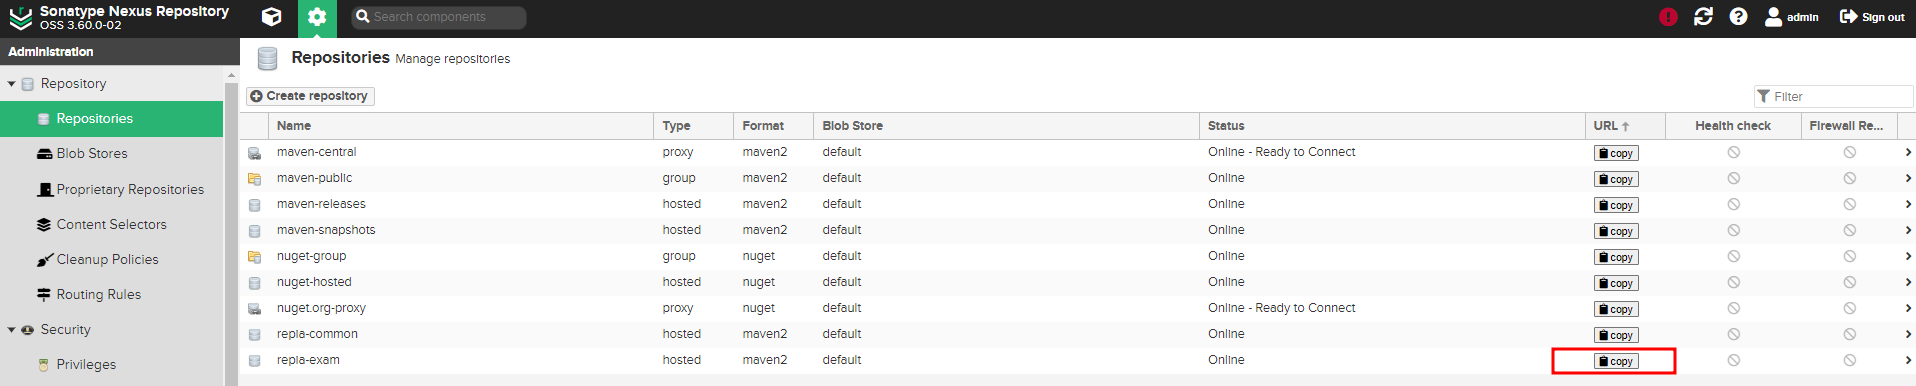The height and width of the screenshot is (386, 1916).
Task: Open the Administration gear icon
Action: tap(317, 17)
